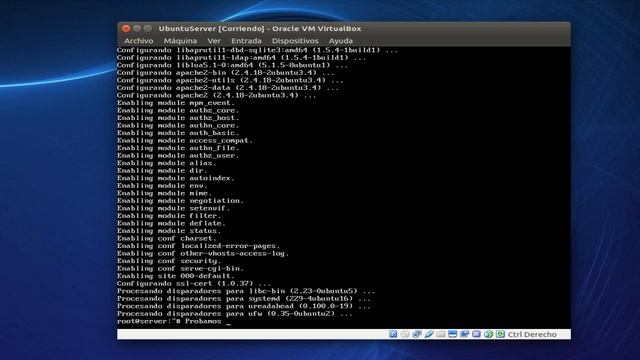Click the line 'Enabling module mime.'

(164, 193)
